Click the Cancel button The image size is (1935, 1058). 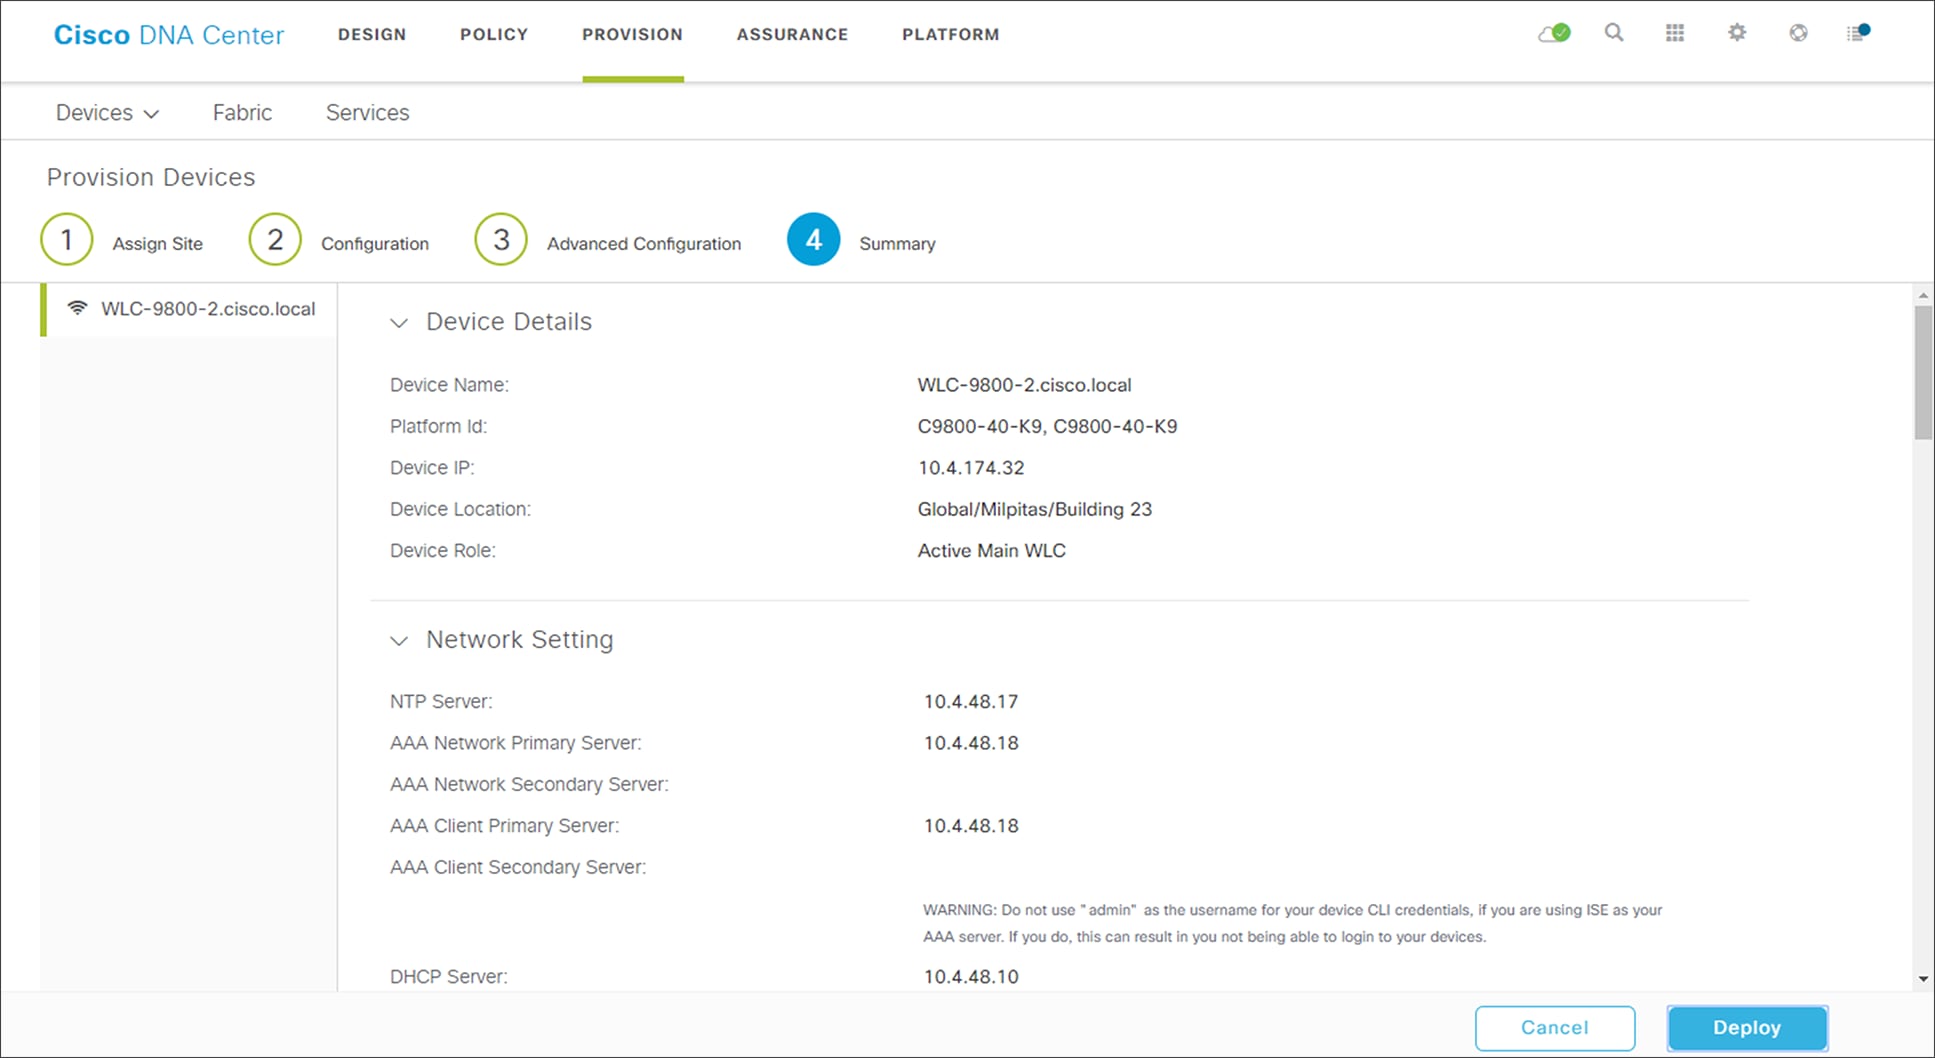point(1555,1028)
